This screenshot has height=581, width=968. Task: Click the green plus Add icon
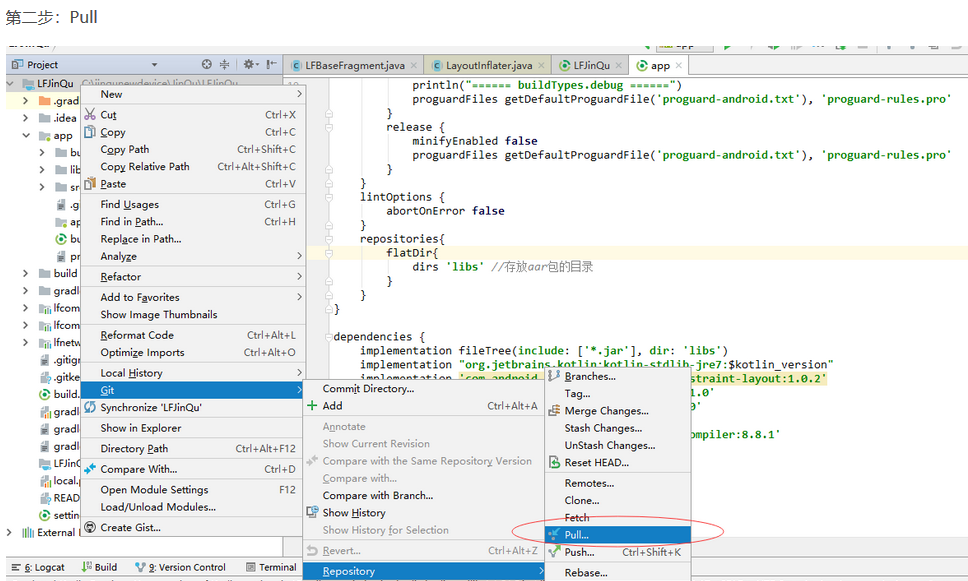312,406
